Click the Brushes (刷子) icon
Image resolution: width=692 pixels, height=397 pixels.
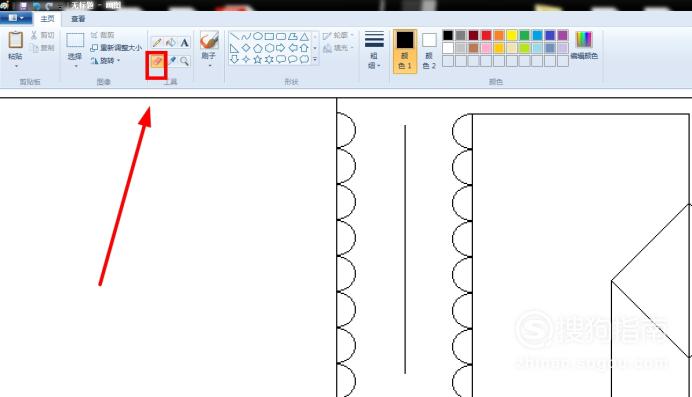click(209, 40)
